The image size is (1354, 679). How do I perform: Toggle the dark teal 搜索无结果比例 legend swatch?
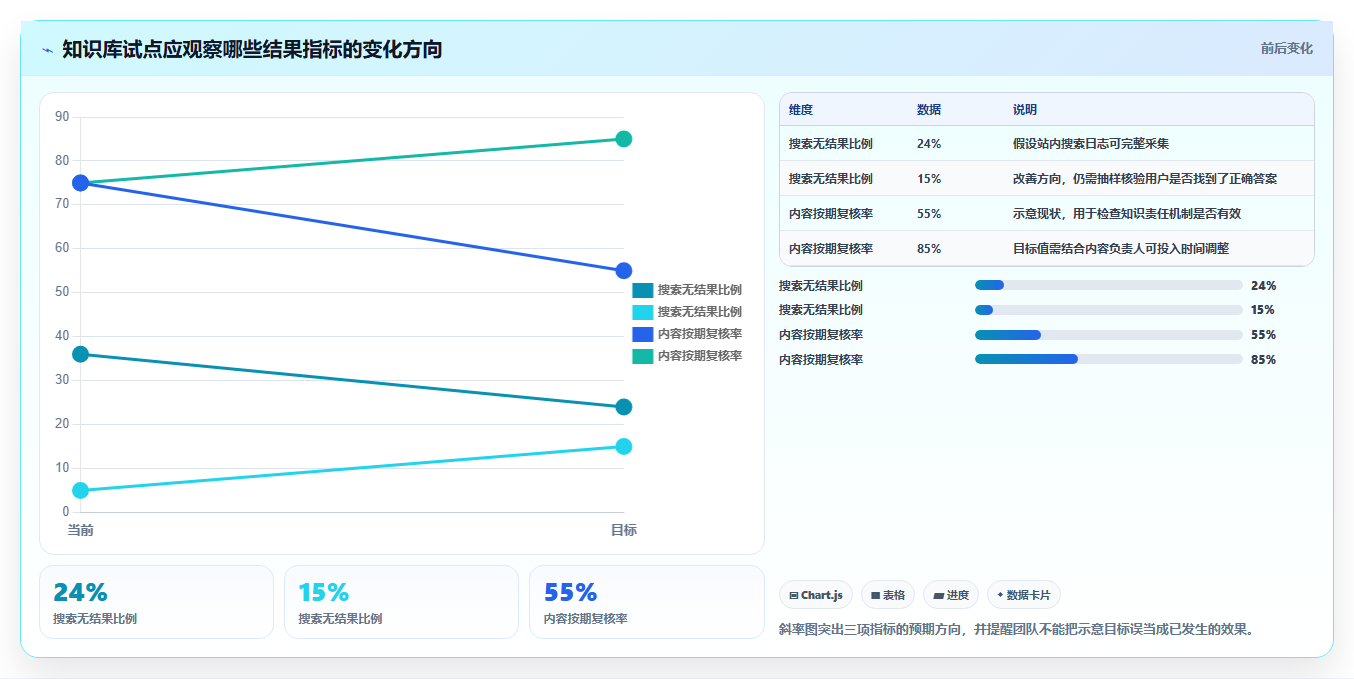(642, 290)
